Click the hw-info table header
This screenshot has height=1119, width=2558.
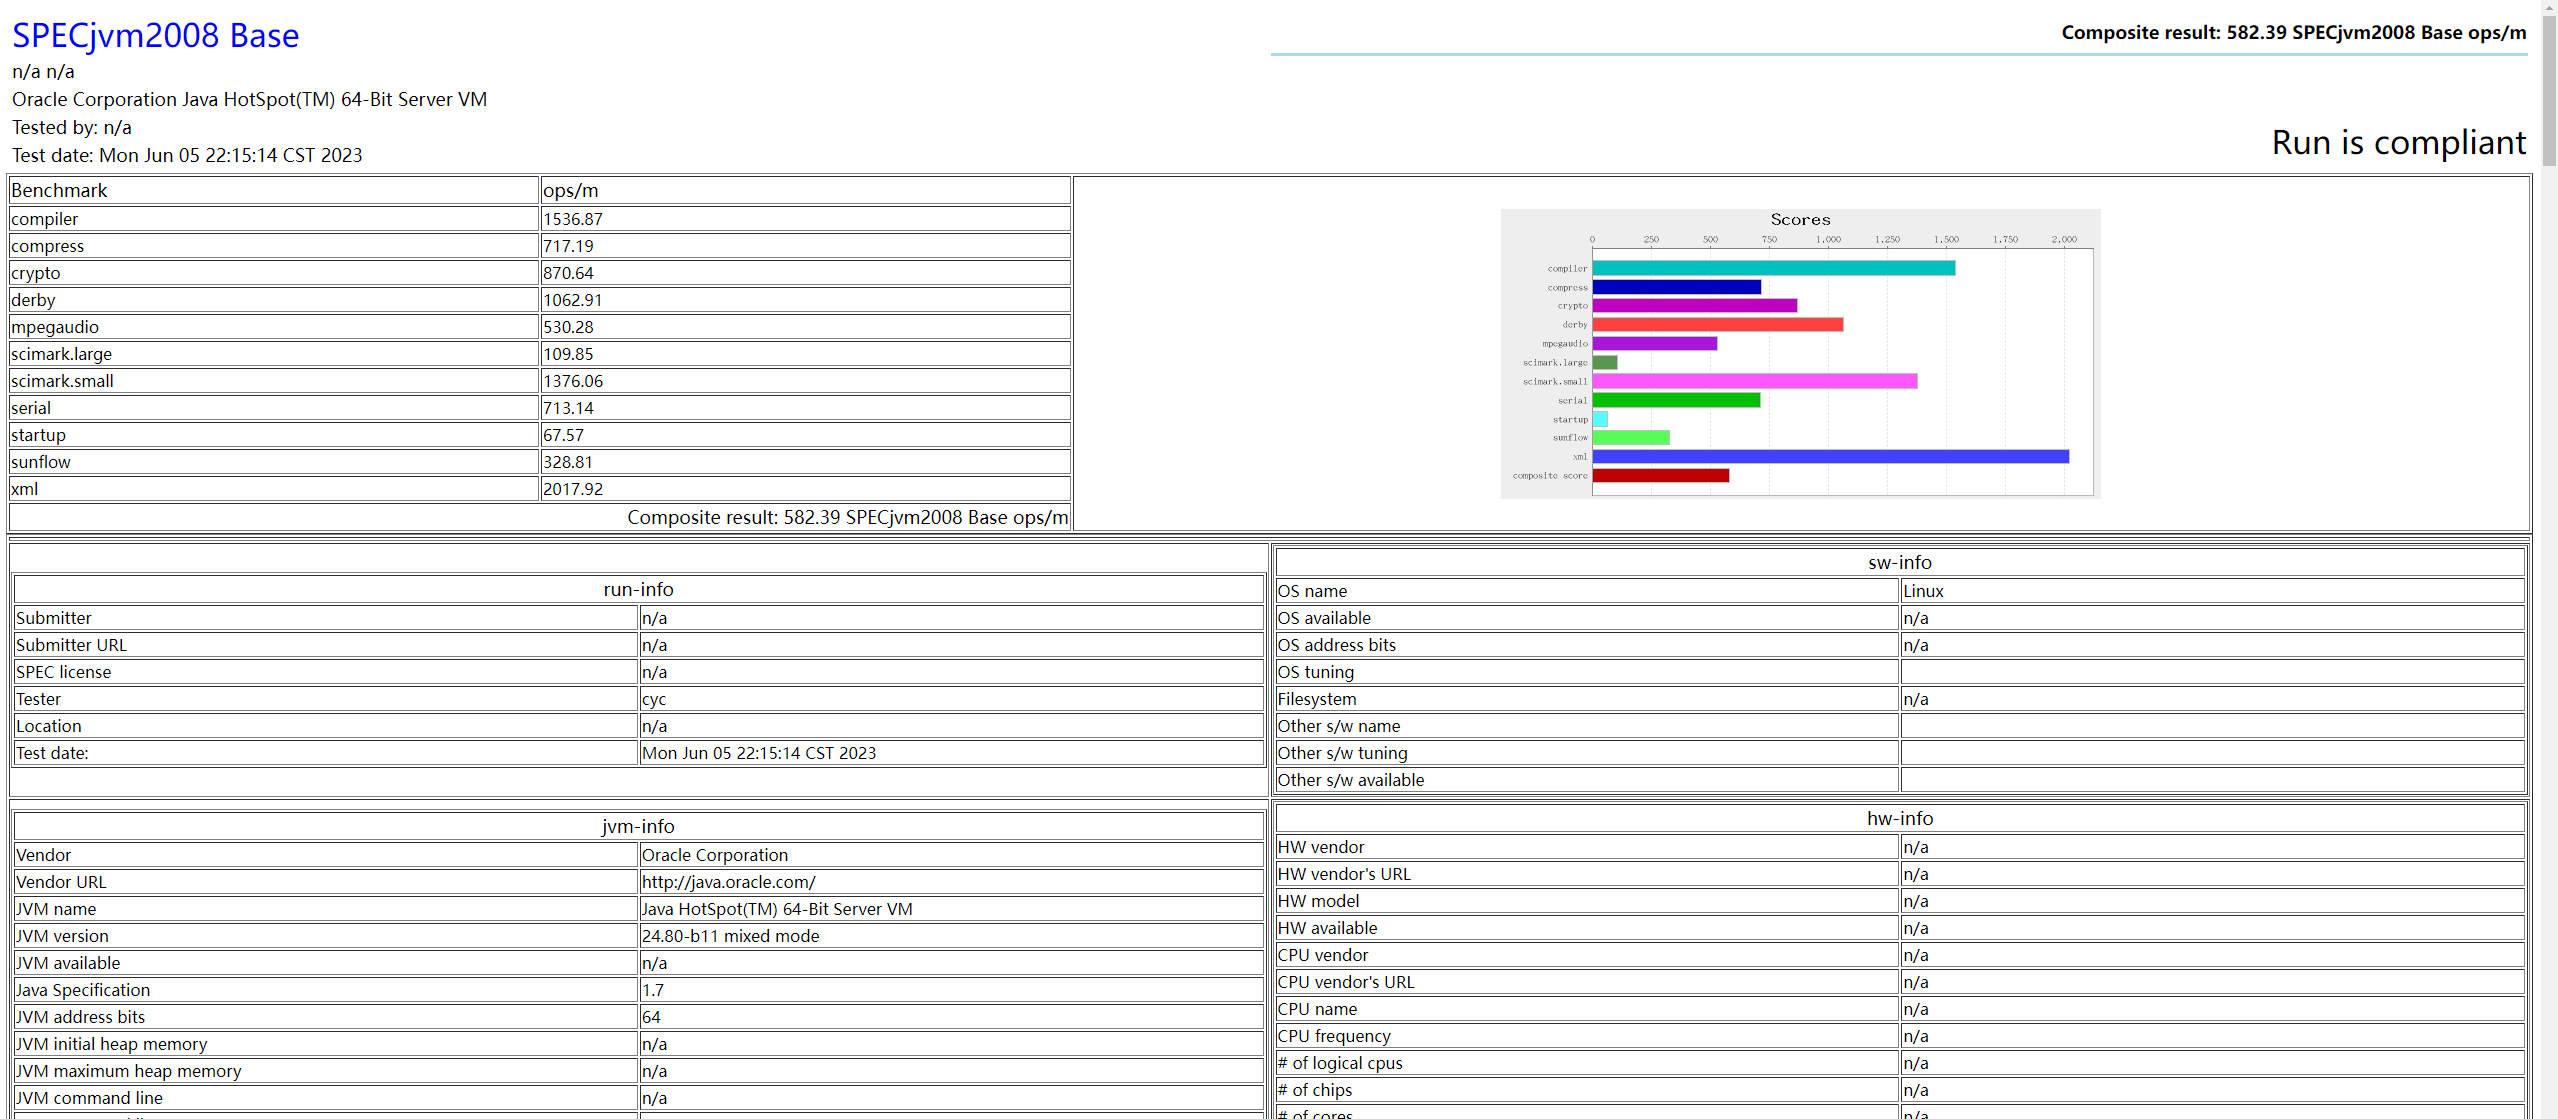pyautogui.click(x=1899, y=818)
